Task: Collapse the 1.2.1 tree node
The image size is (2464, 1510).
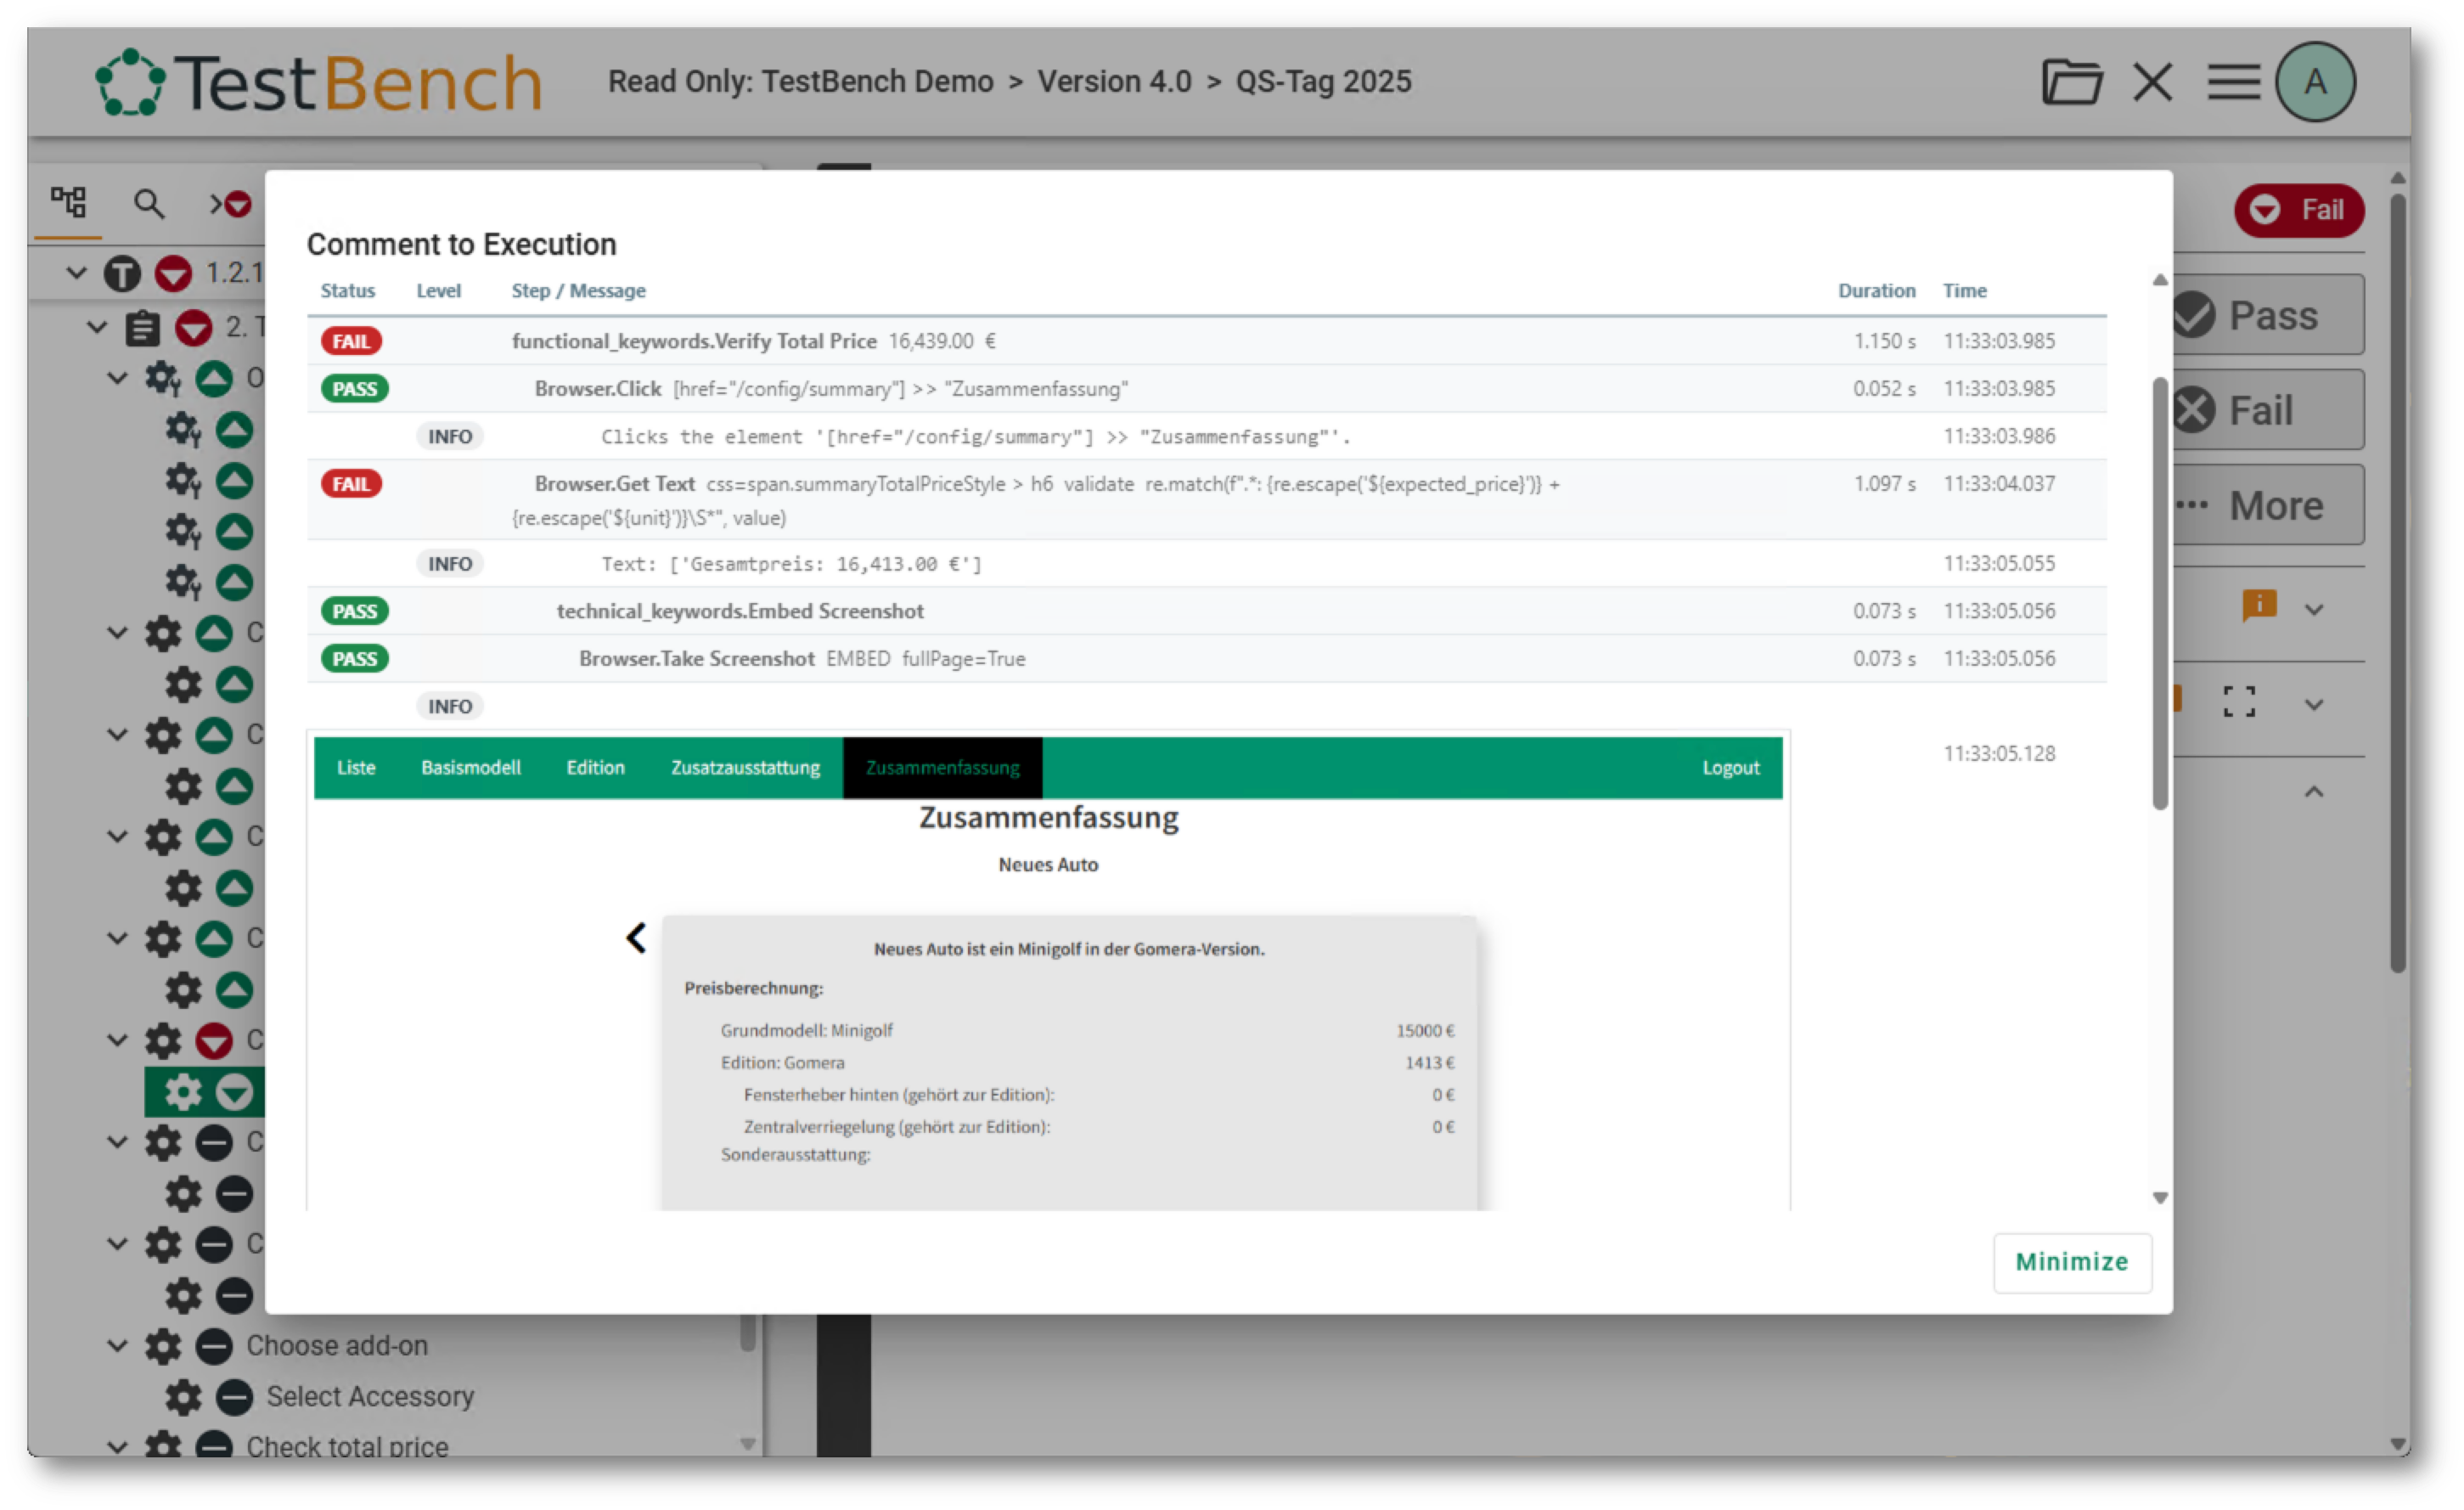Action: pyautogui.click(x=76, y=272)
